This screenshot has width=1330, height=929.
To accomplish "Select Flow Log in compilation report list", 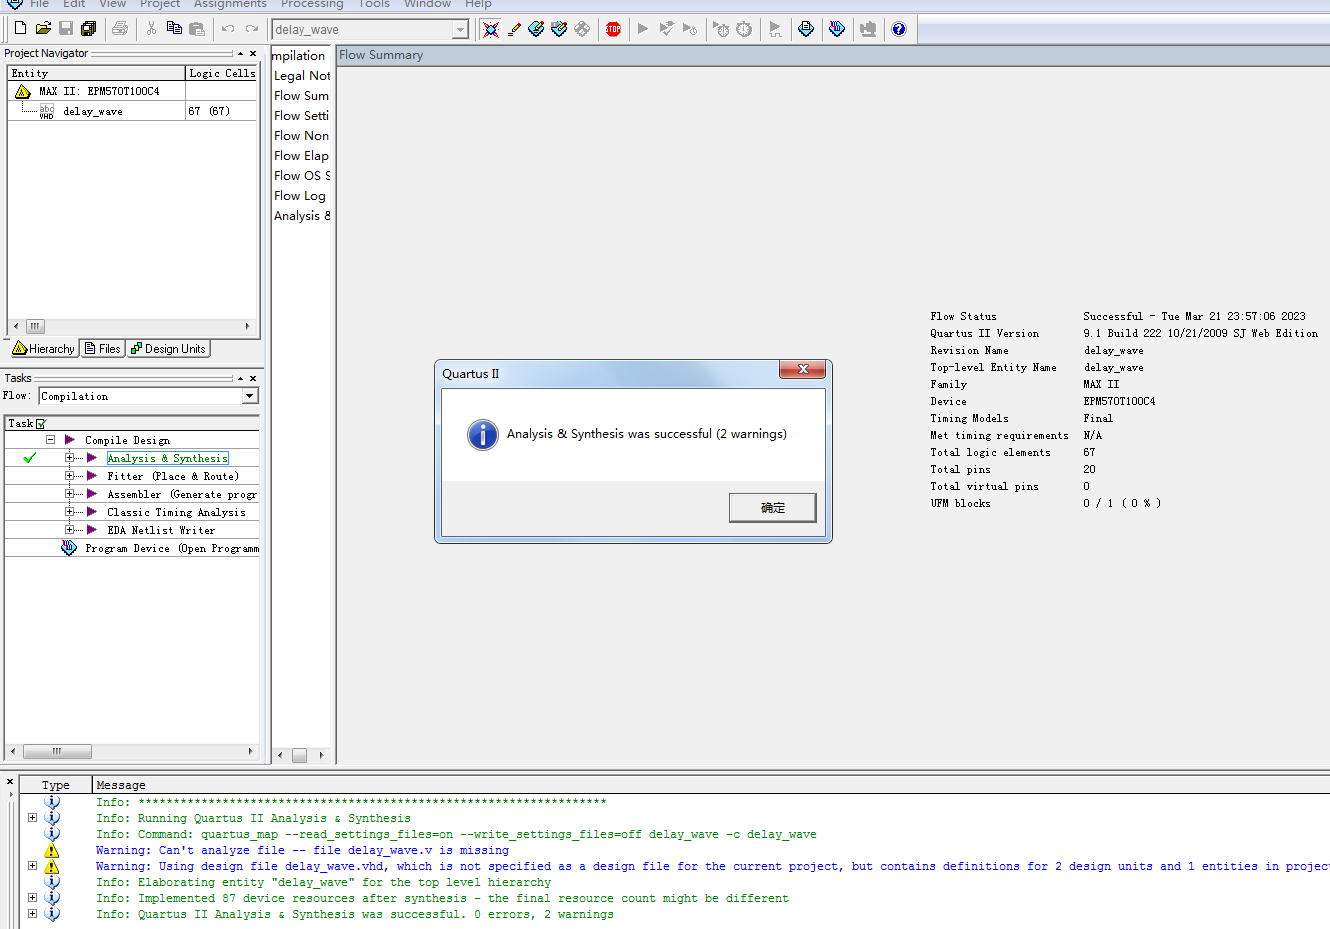I will point(300,196).
